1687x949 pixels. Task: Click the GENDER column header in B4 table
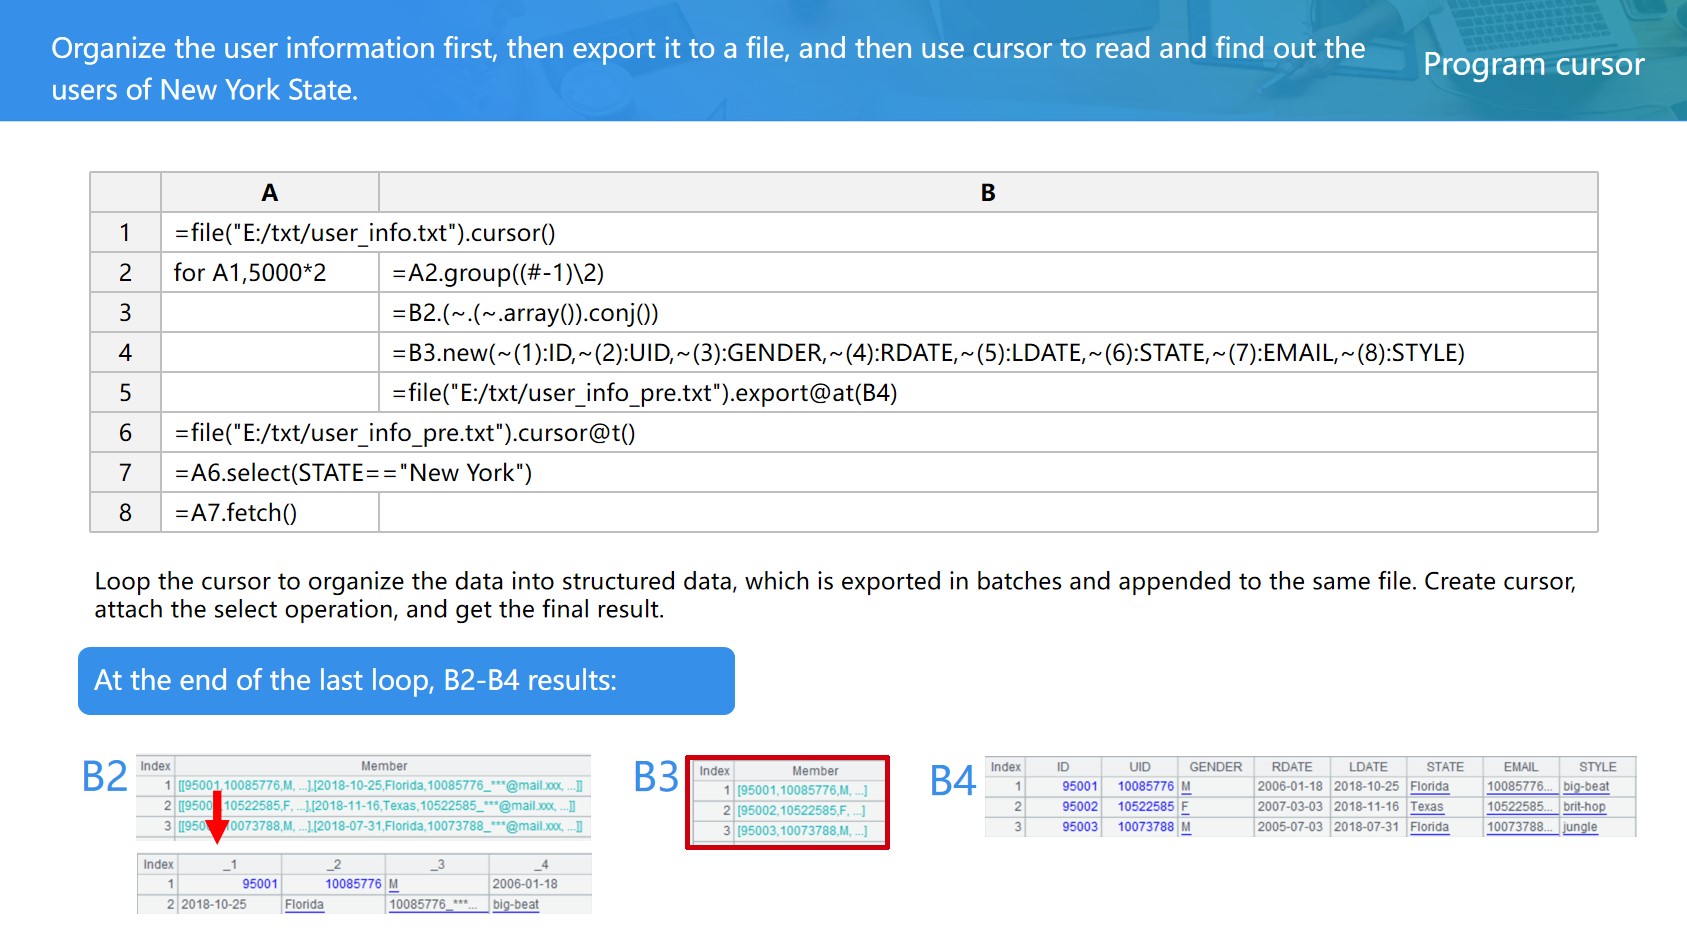coord(1215,767)
